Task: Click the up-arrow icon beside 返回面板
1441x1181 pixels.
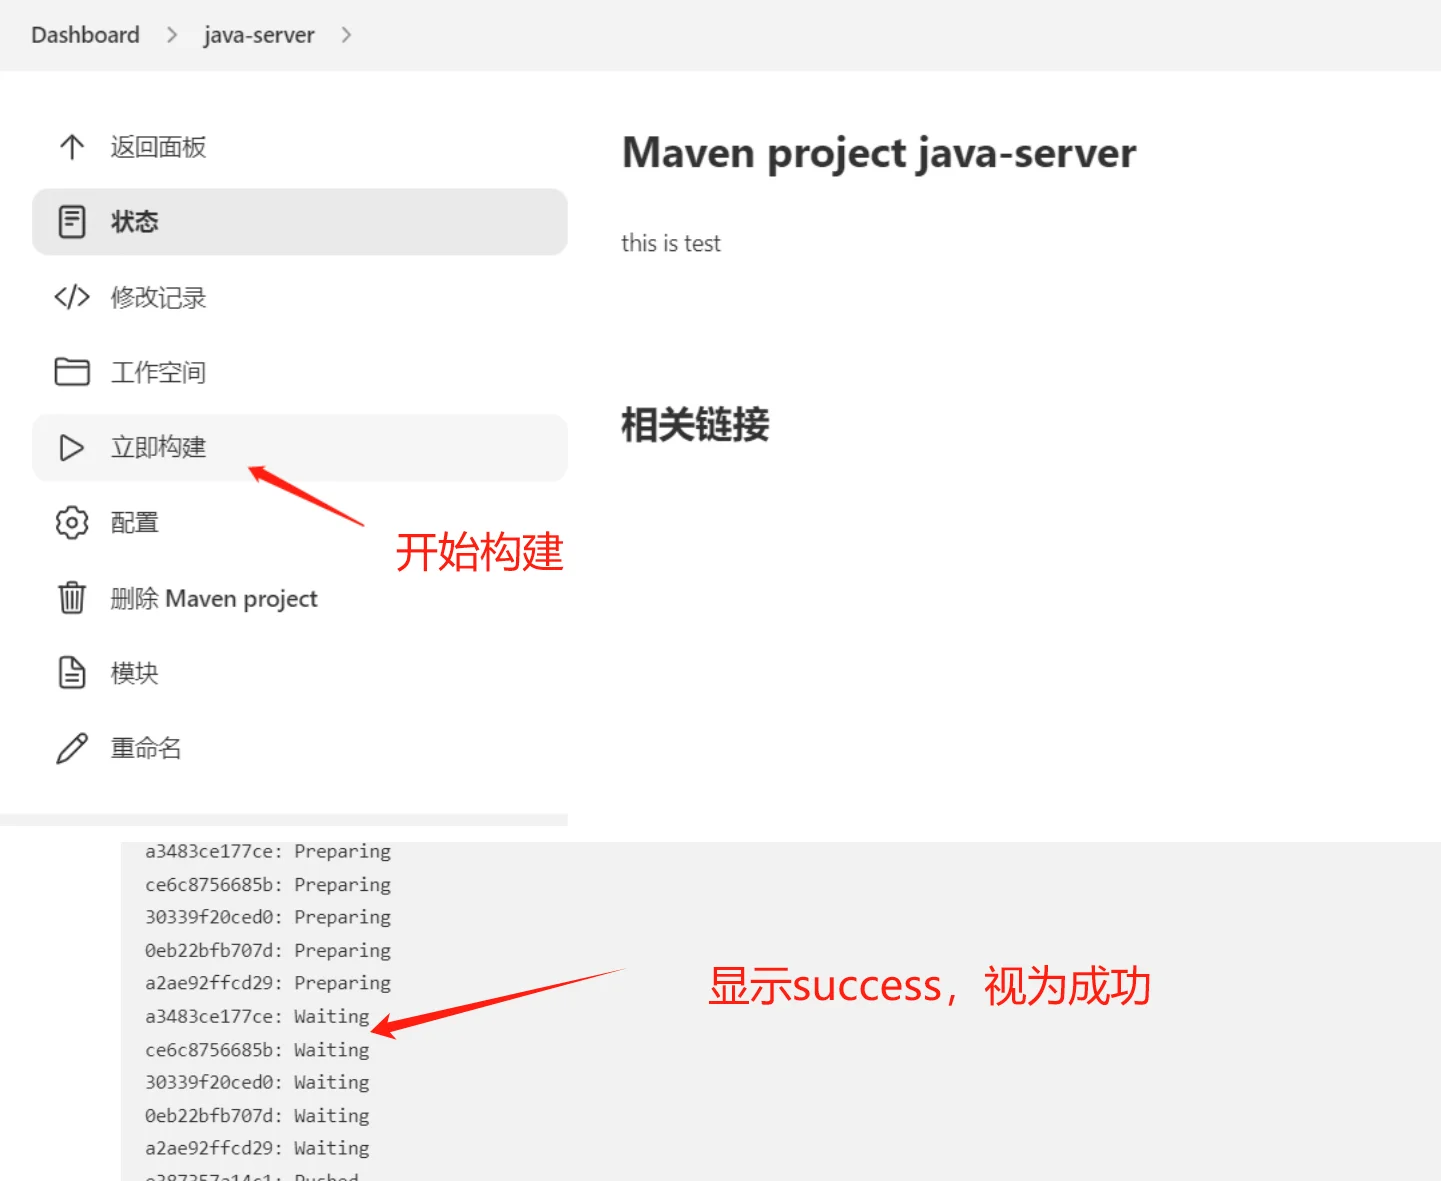Action: click(72, 147)
